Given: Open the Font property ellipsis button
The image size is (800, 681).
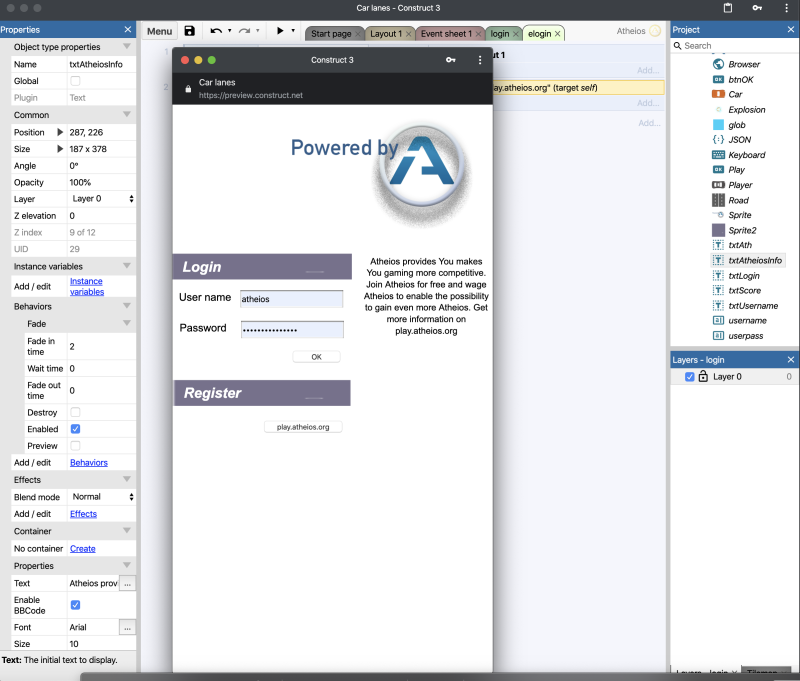Looking at the screenshot, I should point(128,627).
